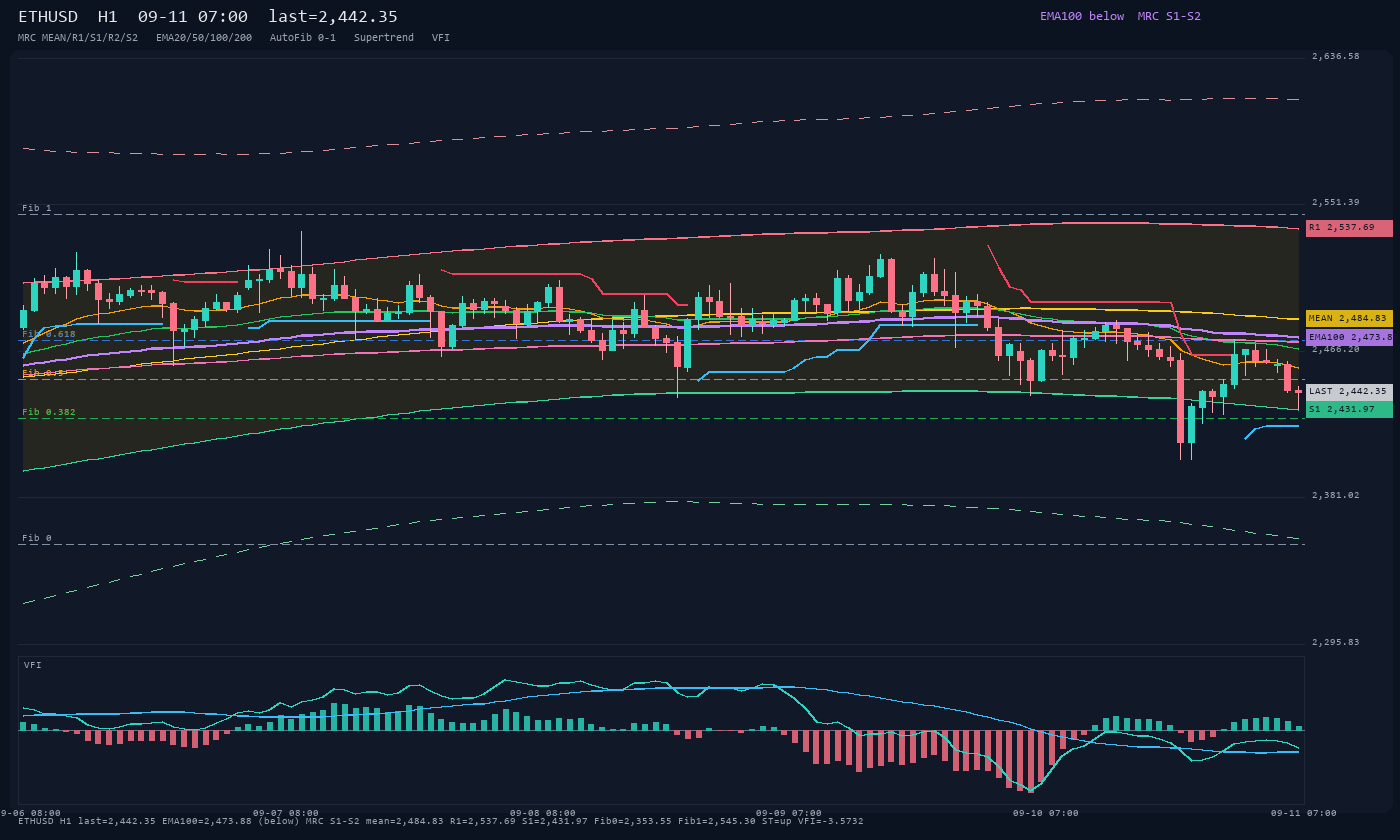1400x840 pixels.
Task: Click the VFI title inside the lower indicator panel
Action: tap(33, 665)
